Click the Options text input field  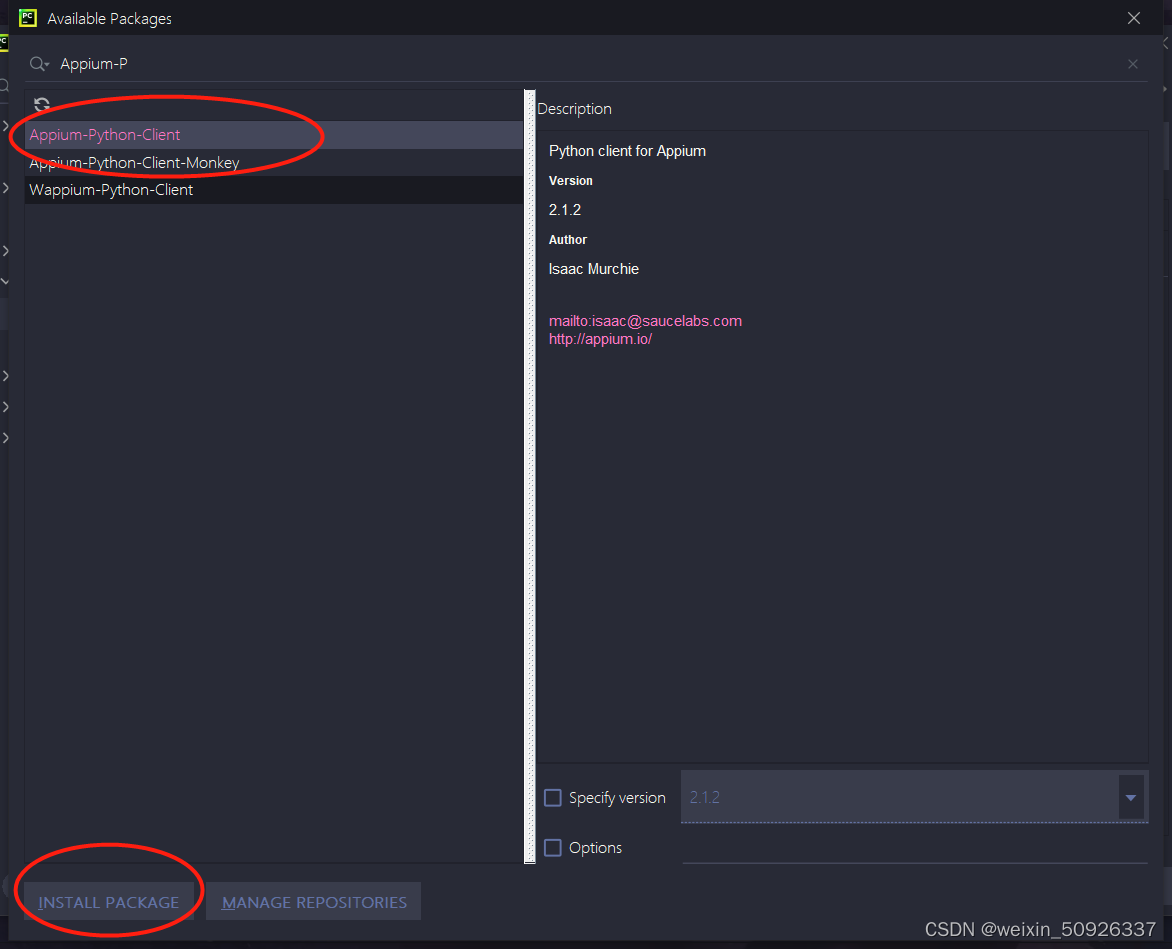pyautogui.click(x=915, y=848)
